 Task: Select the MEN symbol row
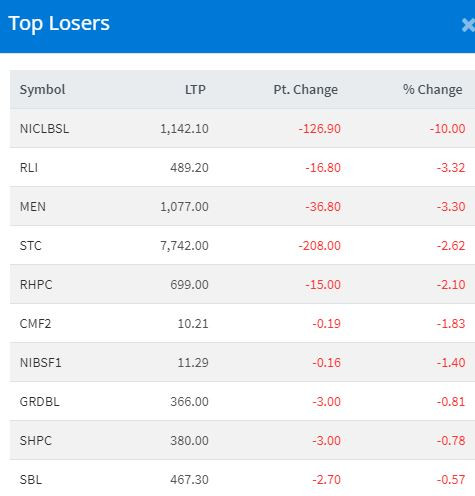click(242, 206)
